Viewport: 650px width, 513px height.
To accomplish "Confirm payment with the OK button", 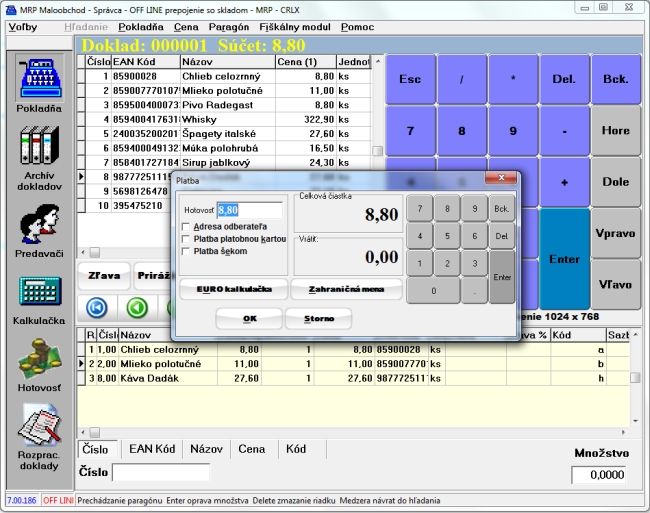I will pos(248,319).
